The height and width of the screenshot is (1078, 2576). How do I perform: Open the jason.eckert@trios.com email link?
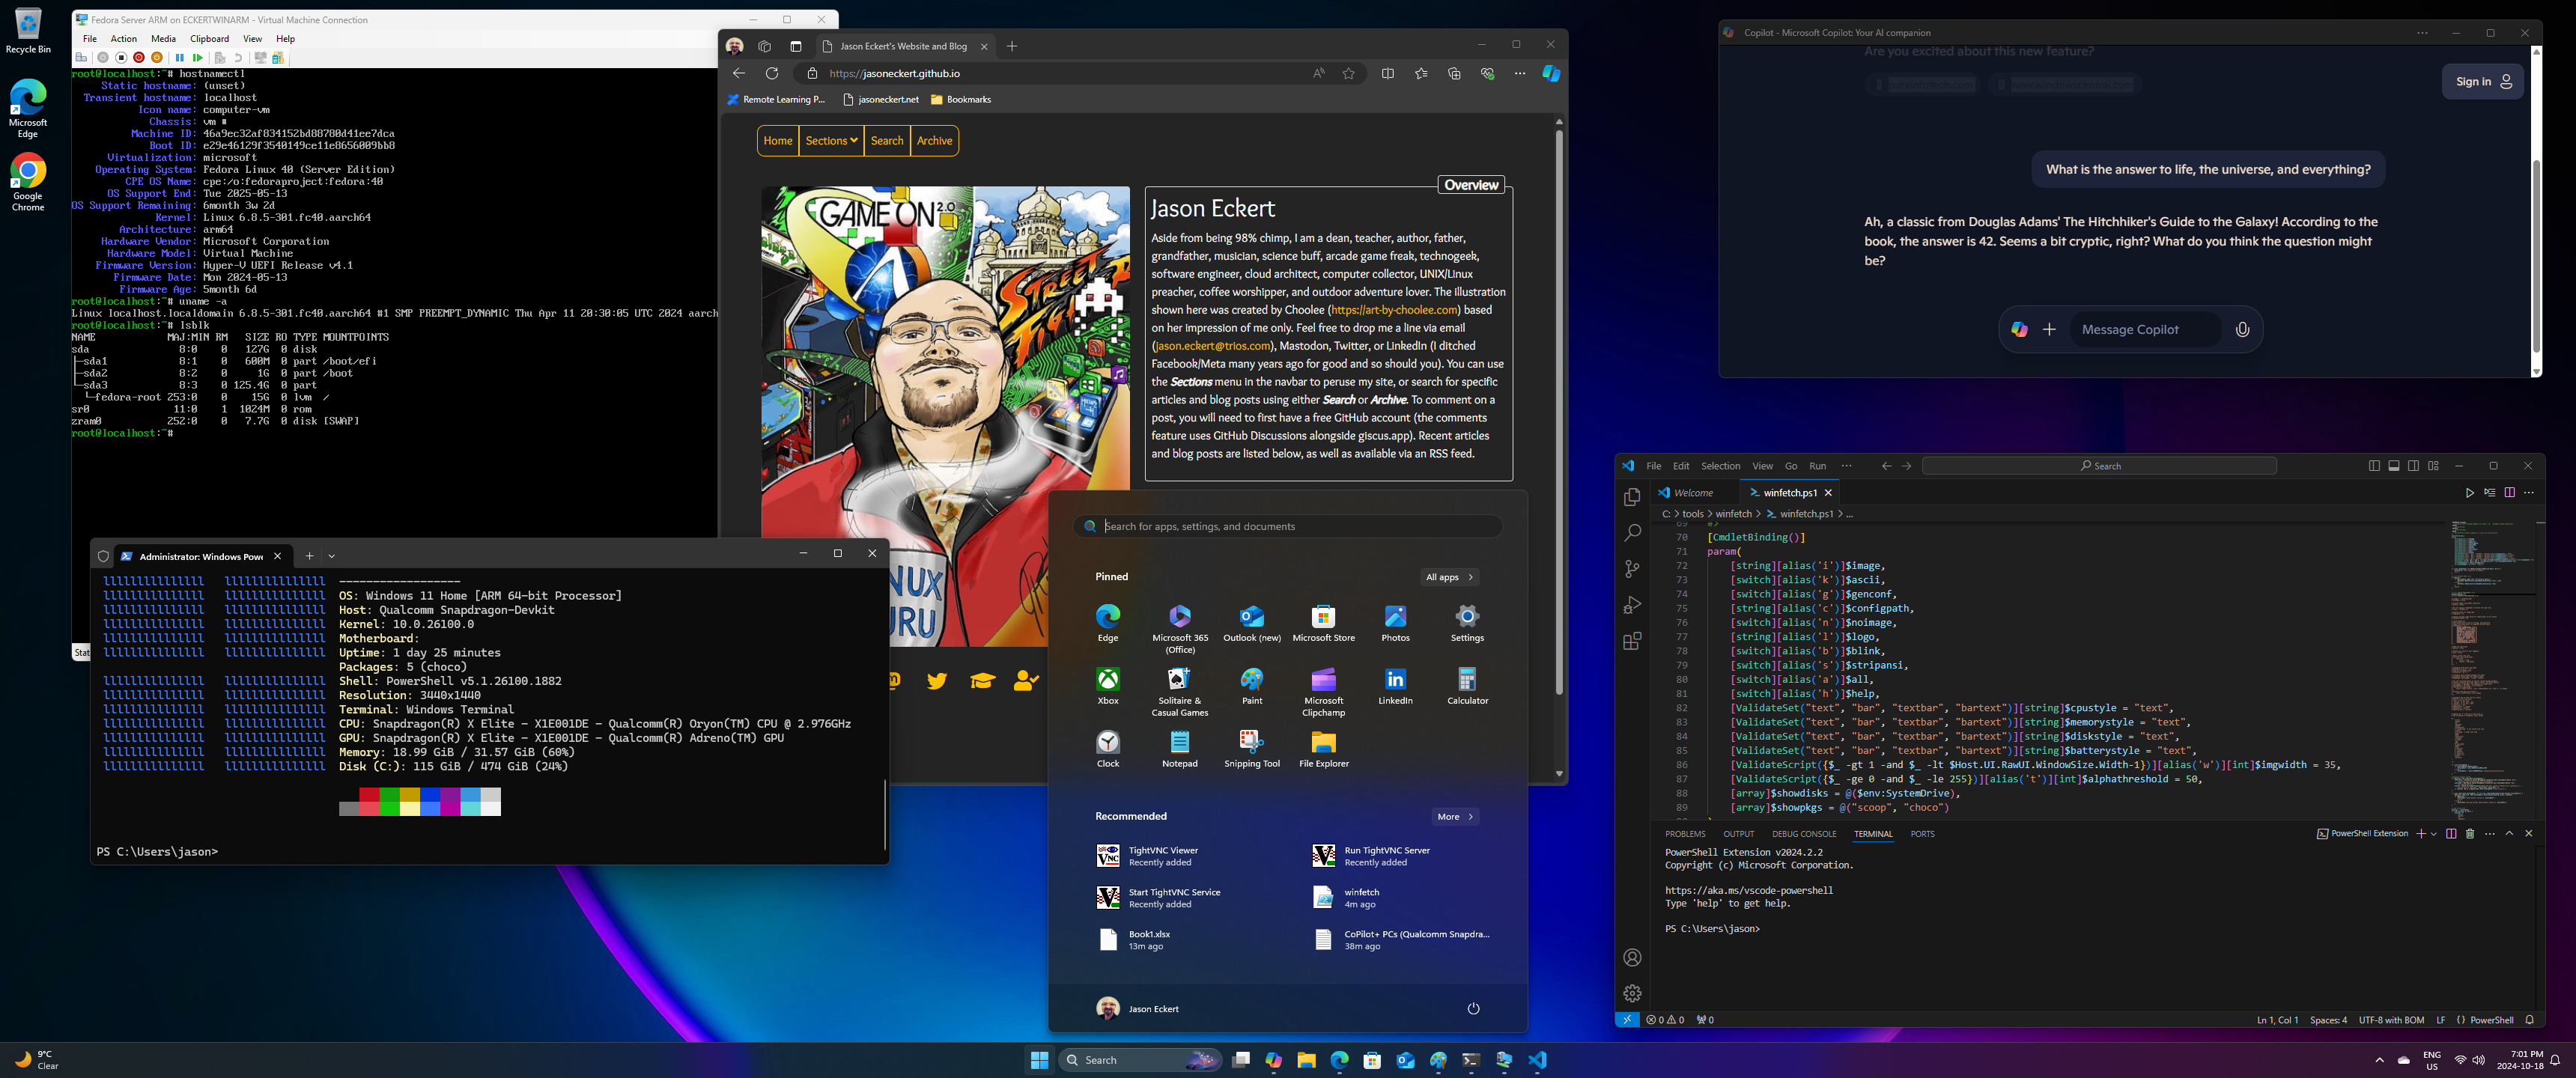click(1212, 345)
